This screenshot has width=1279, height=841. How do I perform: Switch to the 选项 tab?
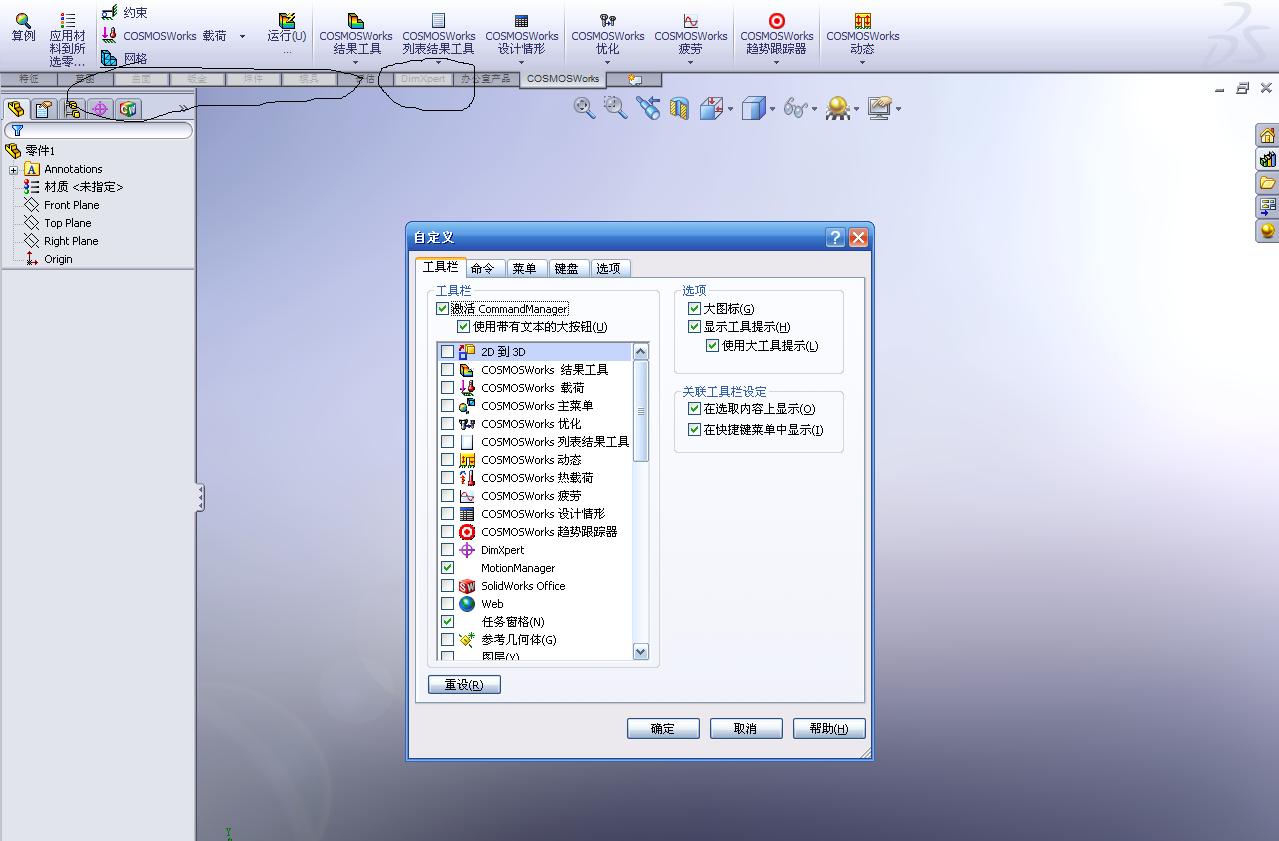pos(609,268)
